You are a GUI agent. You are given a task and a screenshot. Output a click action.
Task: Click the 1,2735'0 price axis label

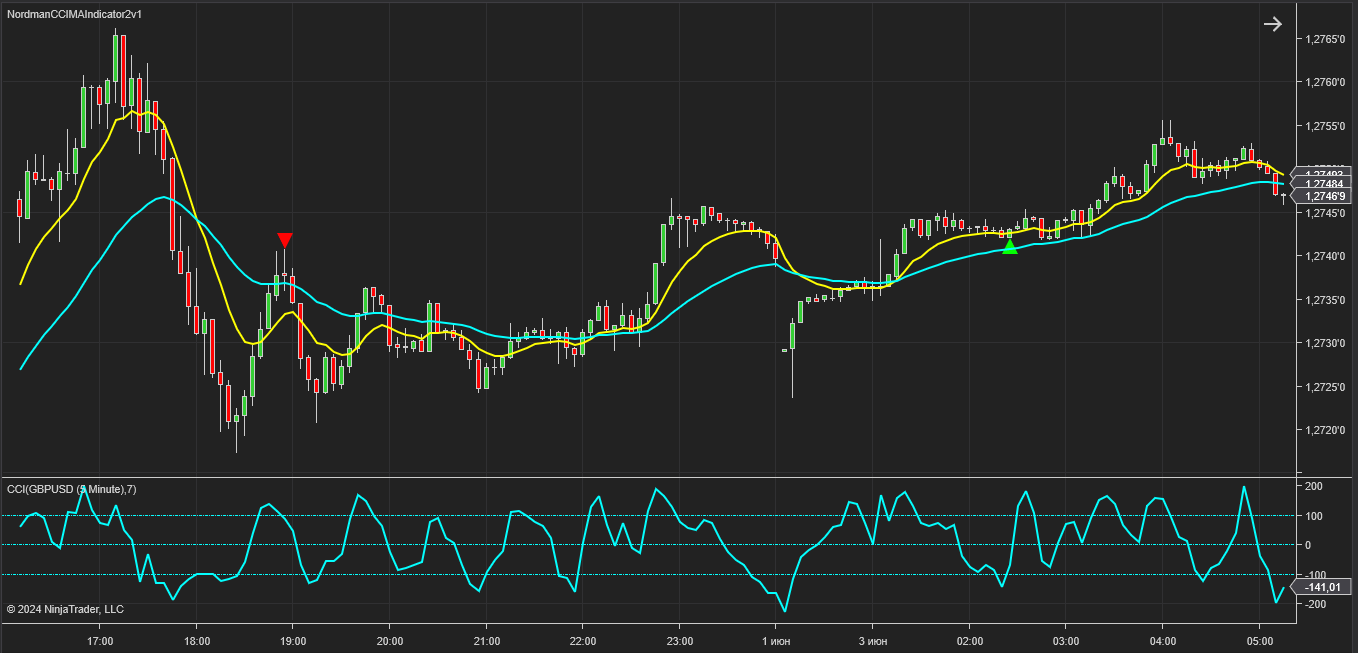[1324, 300]
